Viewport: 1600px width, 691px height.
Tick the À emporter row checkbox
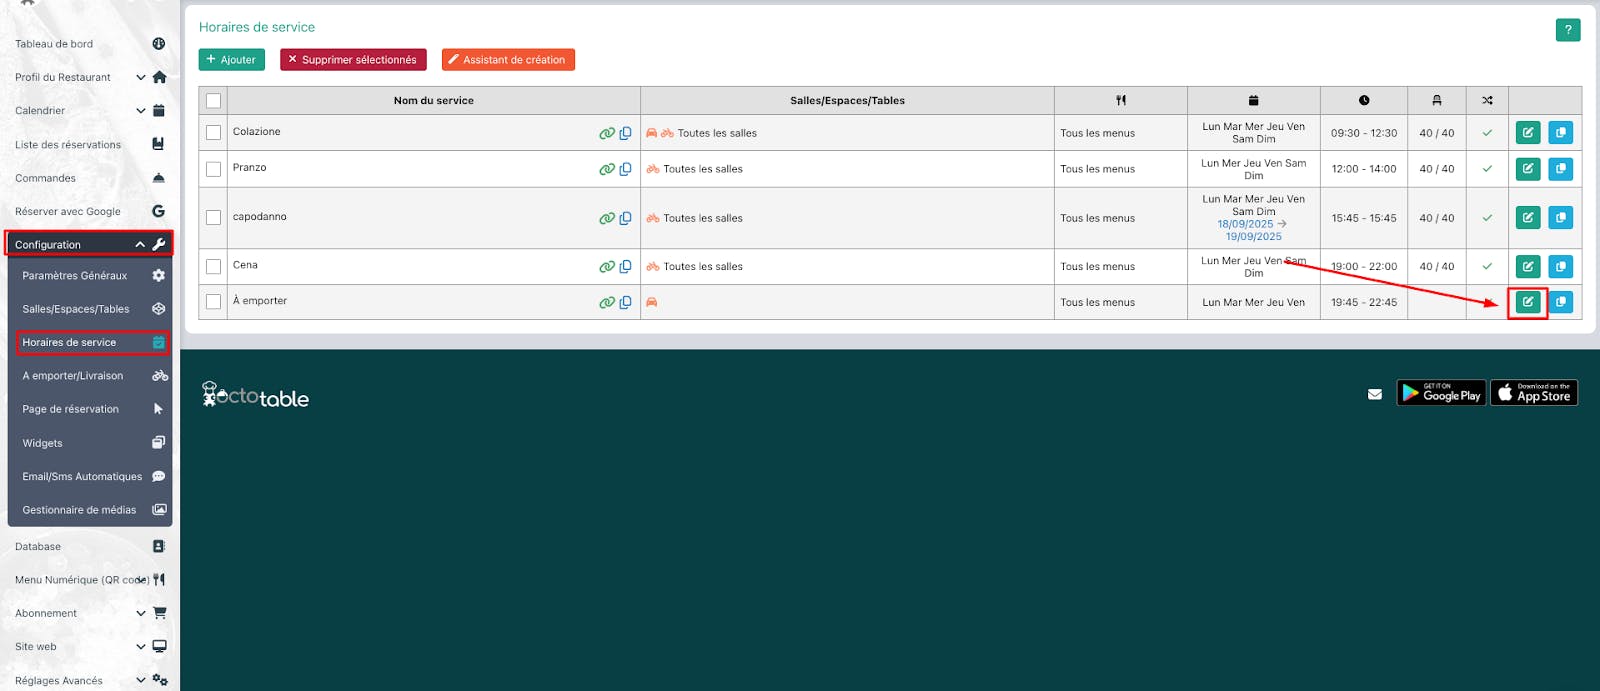pyautogui.click(x=213, y=302)
